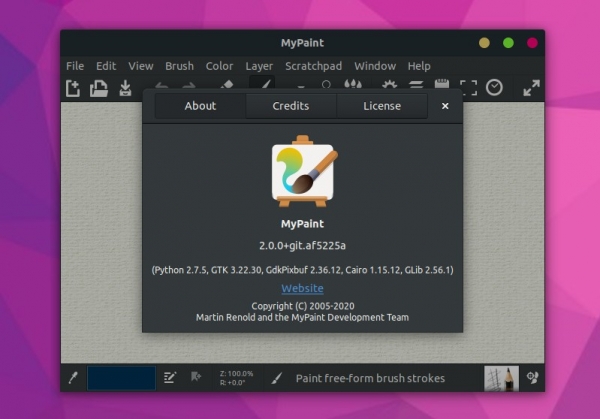Open the Layer menu
Viewport: 600px width, 419px height.
(259, 66)
